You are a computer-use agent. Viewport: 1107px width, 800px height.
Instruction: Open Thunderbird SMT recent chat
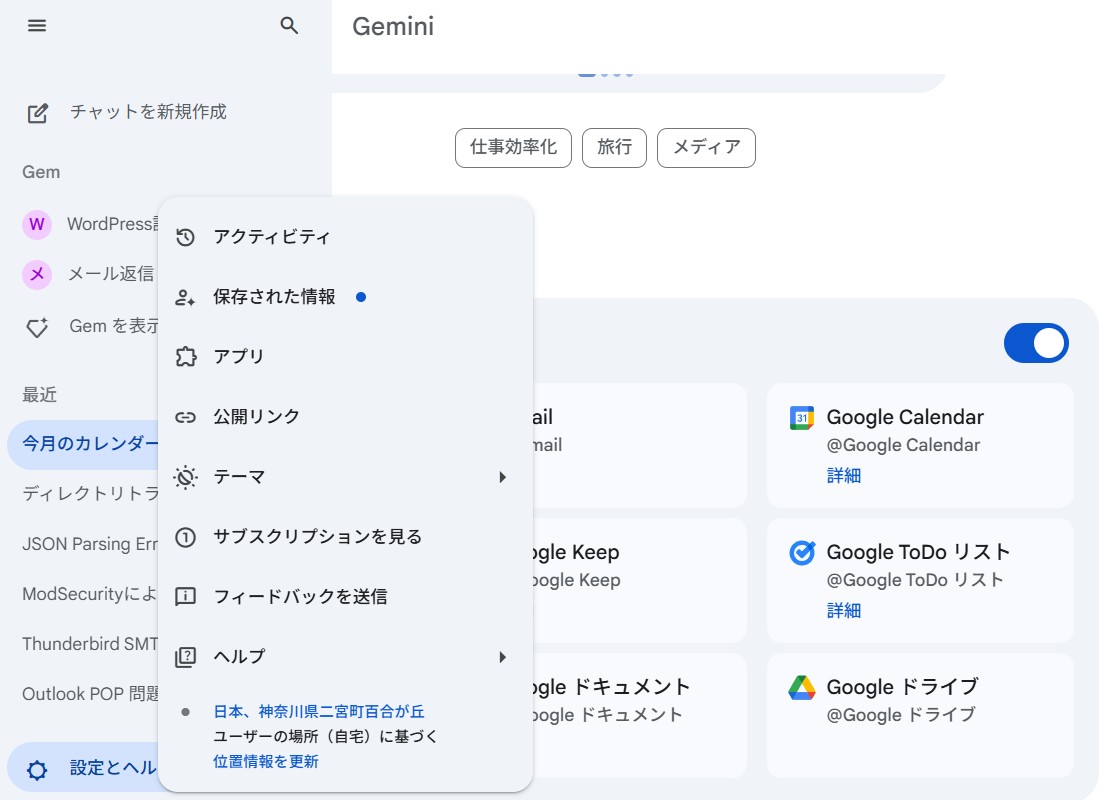pos(90,645)
